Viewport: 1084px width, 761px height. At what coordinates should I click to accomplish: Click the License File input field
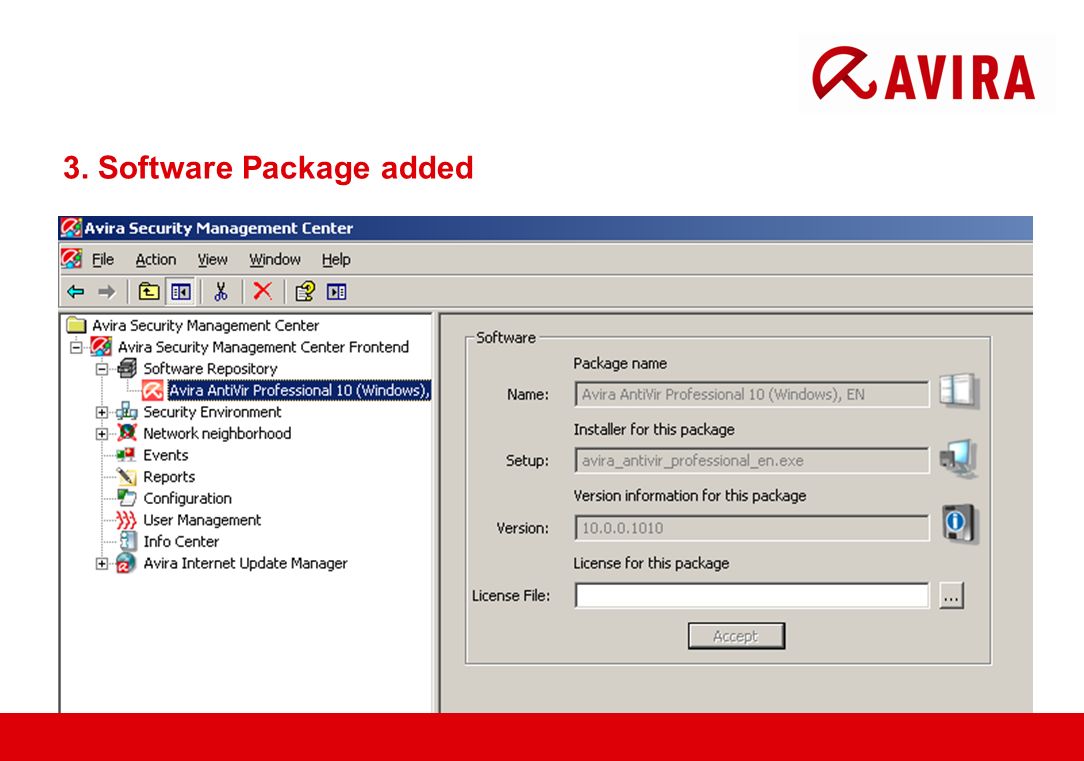[x=751, y=595]
